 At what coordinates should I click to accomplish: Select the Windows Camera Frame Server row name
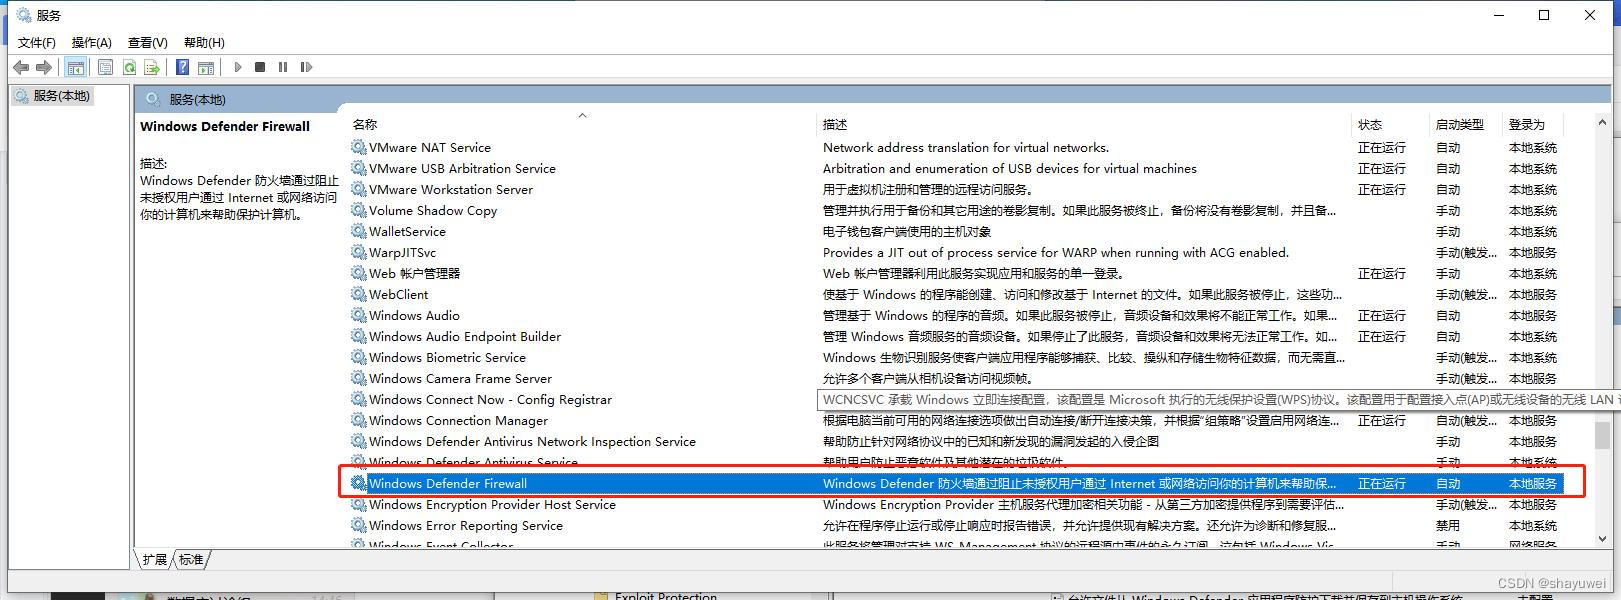pos(460,378)
